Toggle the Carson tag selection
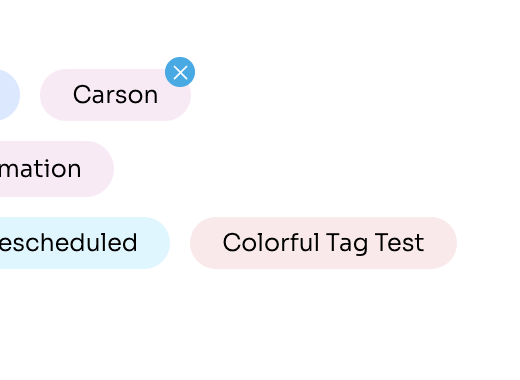The width and height of the screenshot is (520, 380). pyautogui.click(x=115, y=95)
